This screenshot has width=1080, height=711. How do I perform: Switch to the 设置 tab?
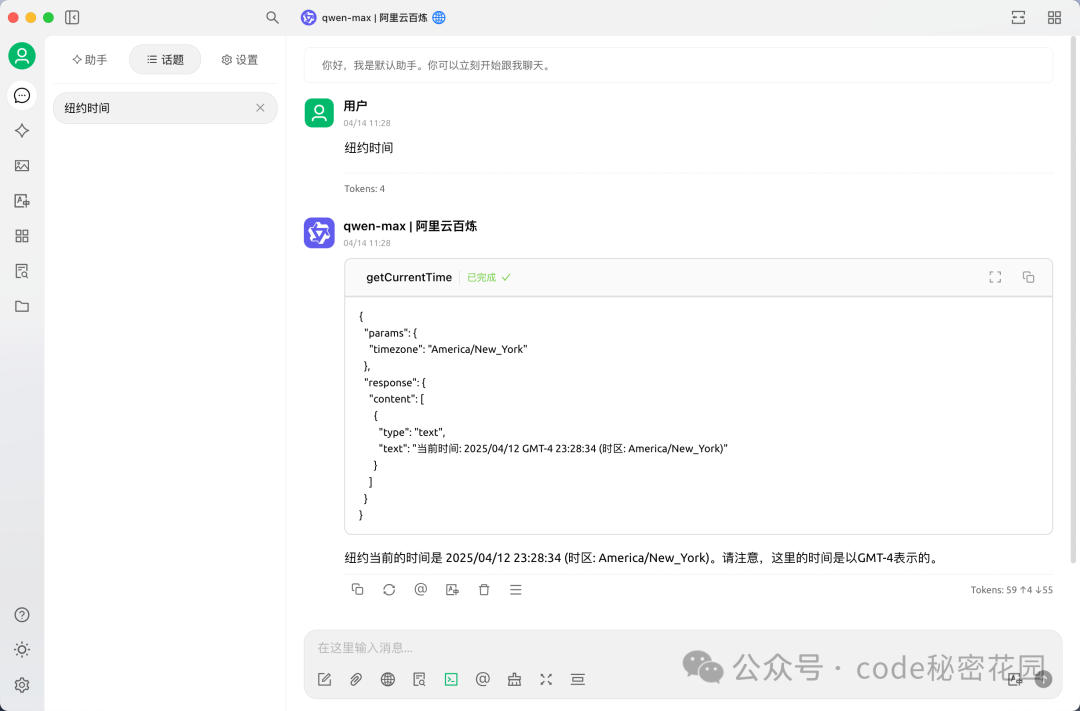pyautogui.click(x=240, y=60)
